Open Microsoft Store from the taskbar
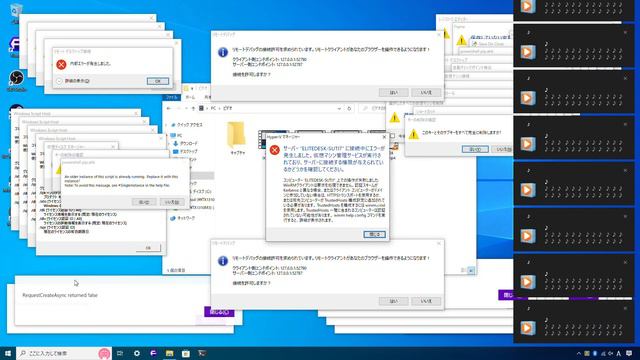Image resolution: width=640 pixels, height=360 pixels. [186, 353]
